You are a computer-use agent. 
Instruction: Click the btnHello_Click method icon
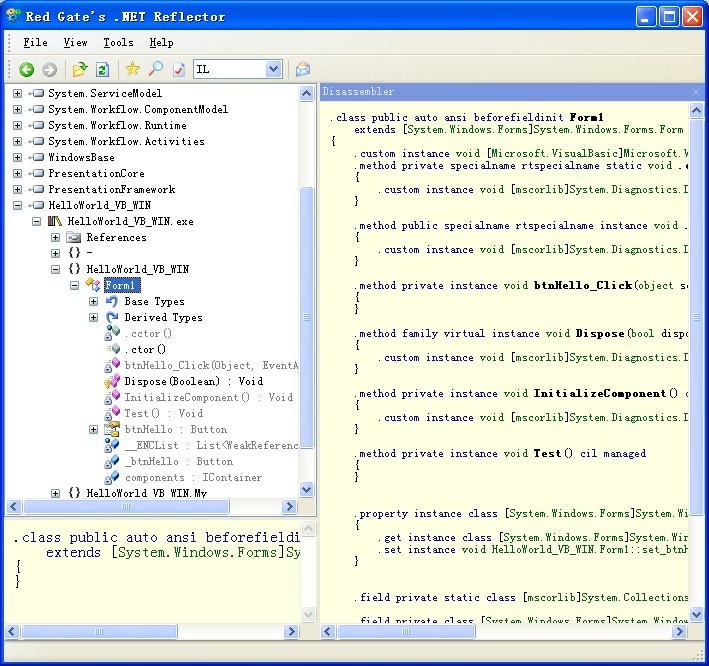coord(112,365)
